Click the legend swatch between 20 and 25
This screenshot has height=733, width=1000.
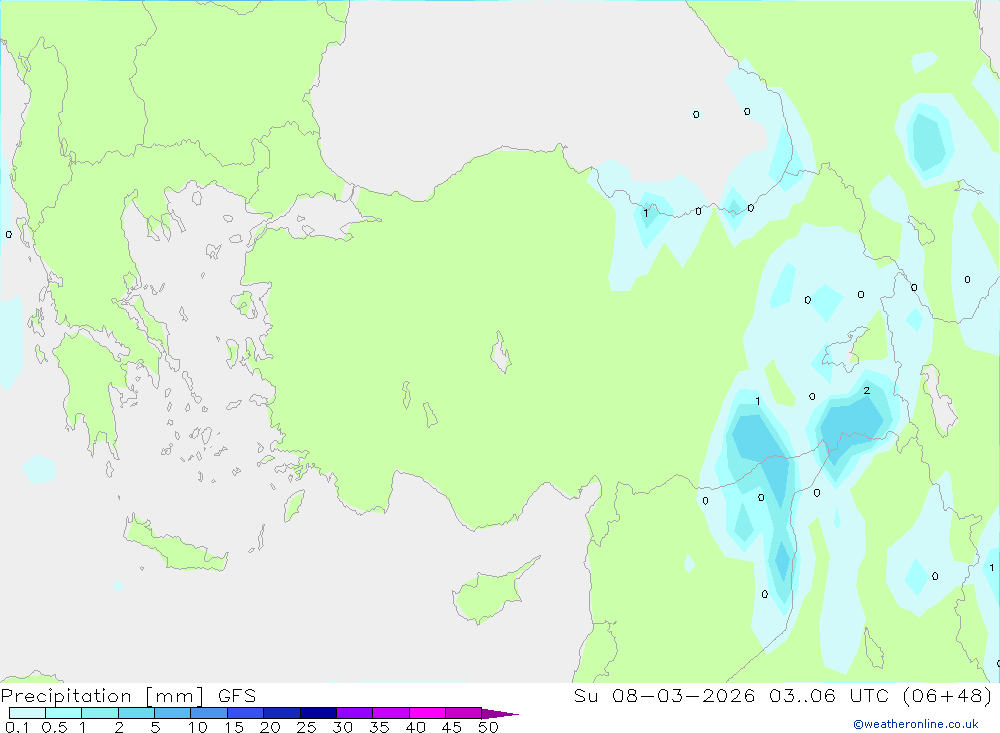282,713
